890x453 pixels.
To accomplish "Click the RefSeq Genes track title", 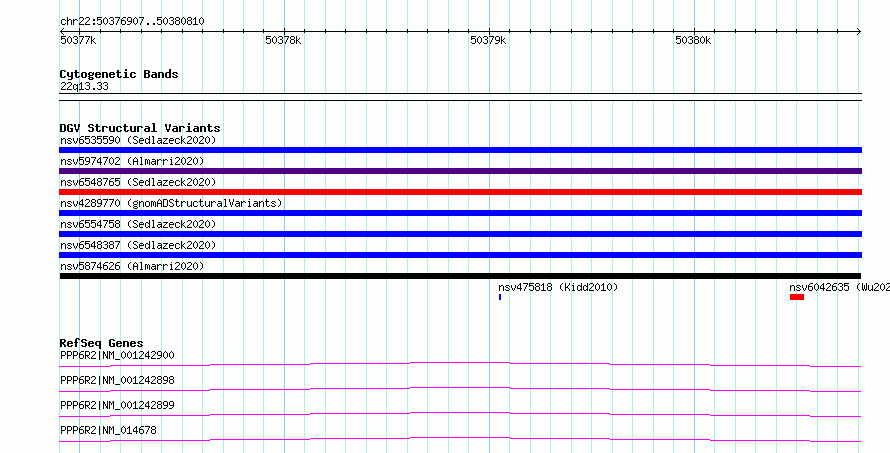I will coord(102,343).
